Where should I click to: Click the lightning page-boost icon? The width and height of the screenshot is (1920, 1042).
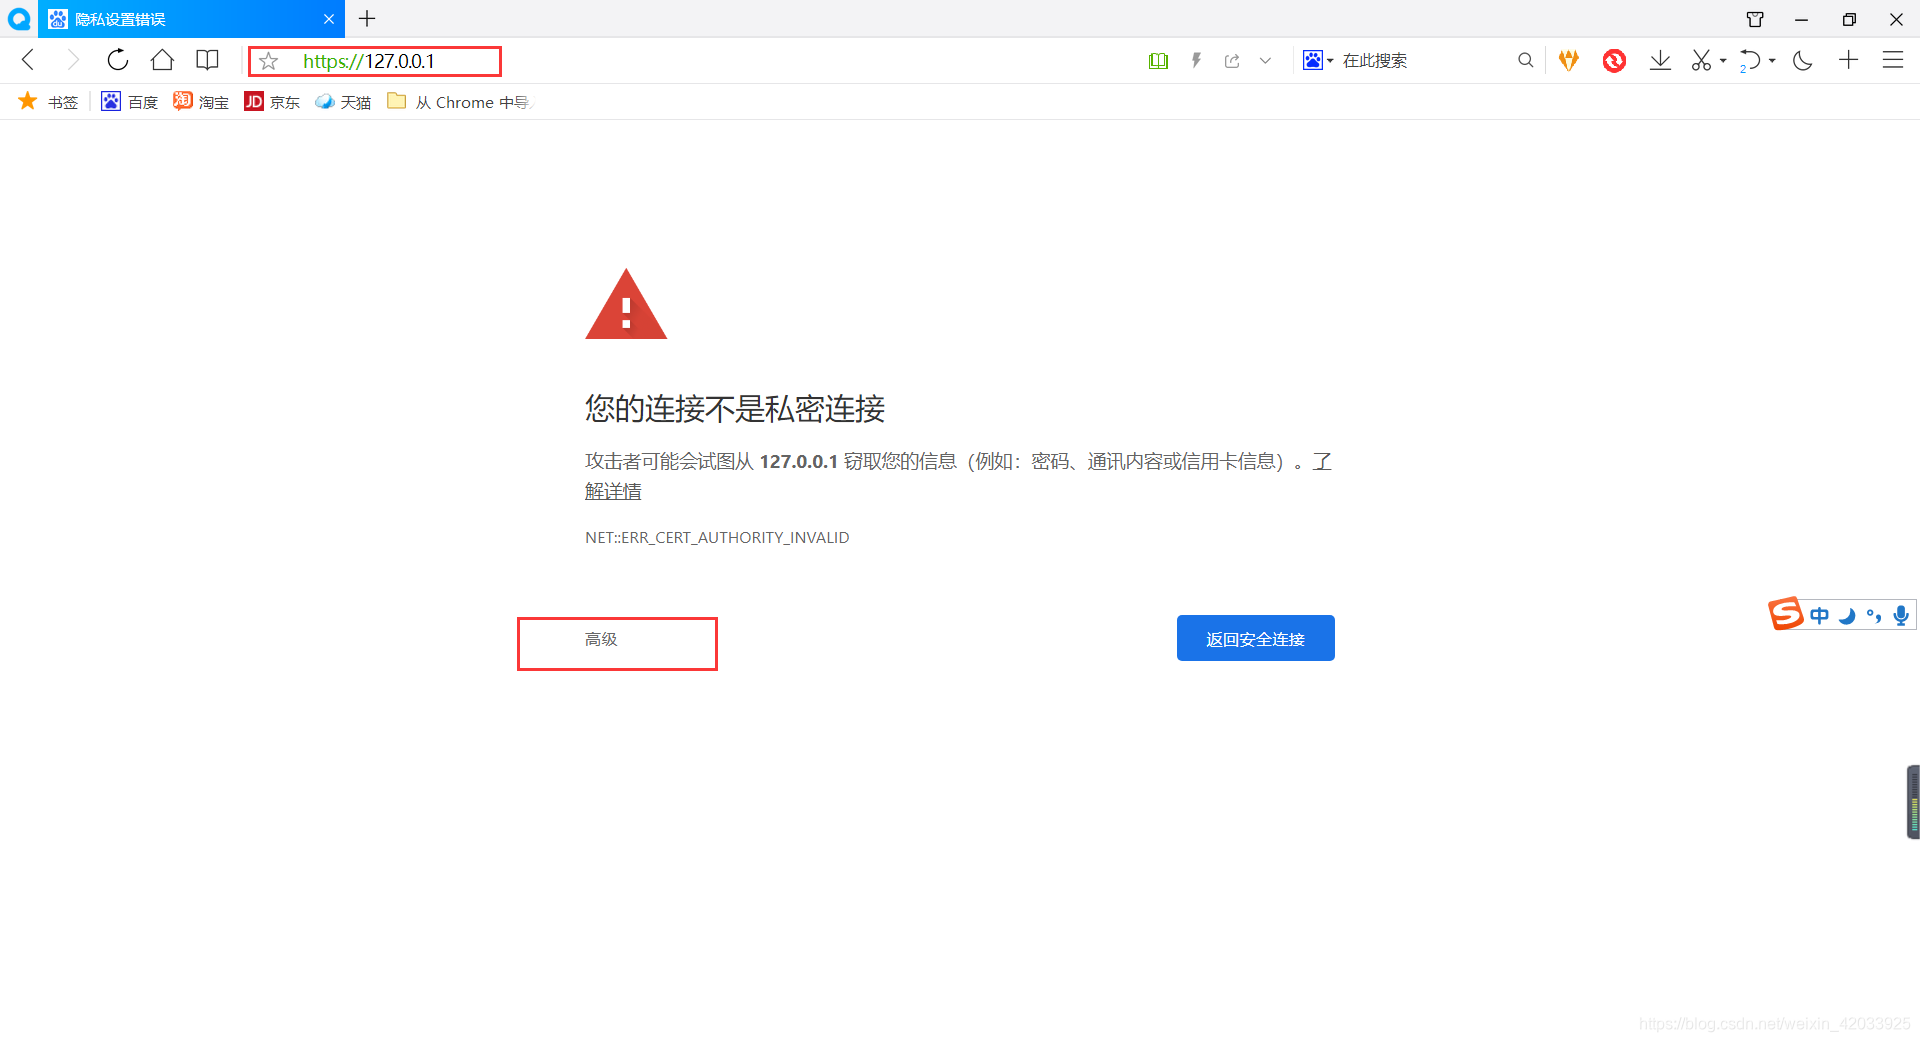click(1196, 60)
